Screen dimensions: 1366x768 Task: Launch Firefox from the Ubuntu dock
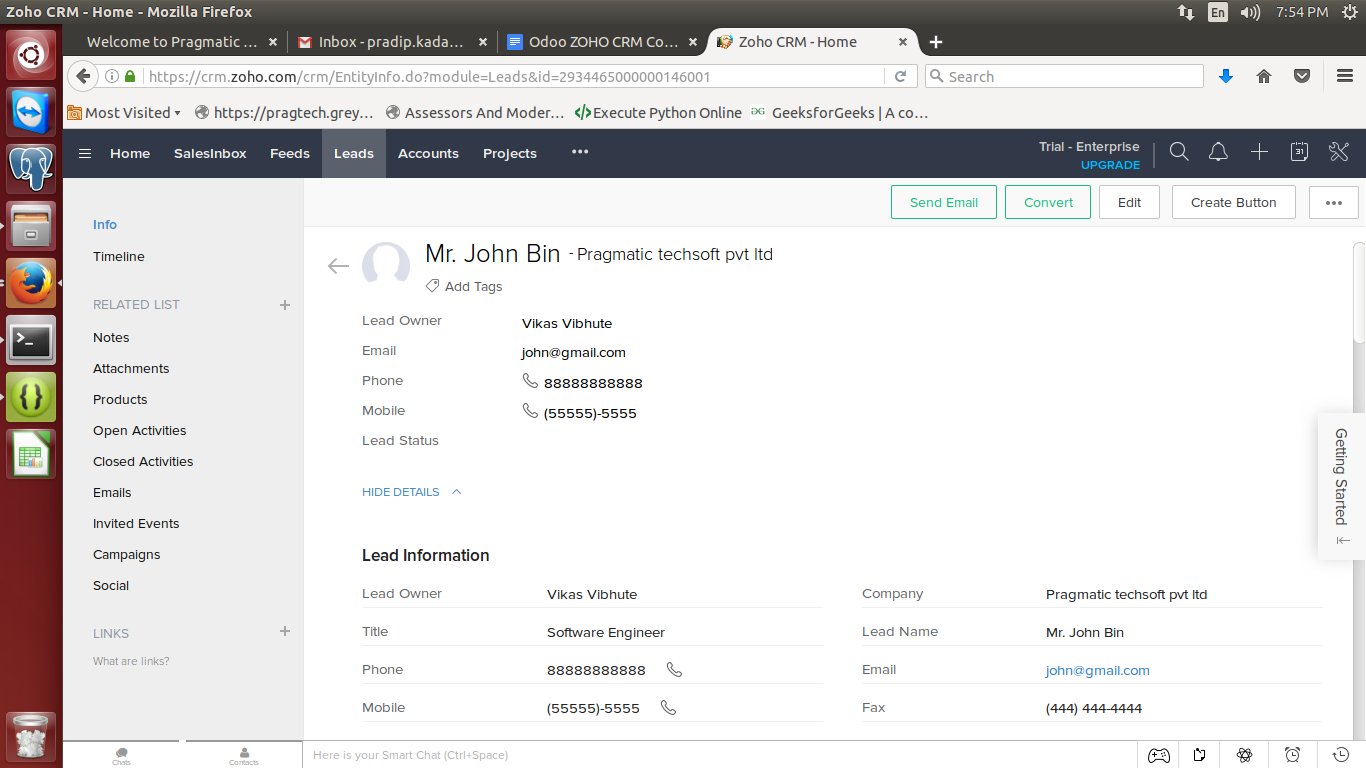(x=31, y=284)
